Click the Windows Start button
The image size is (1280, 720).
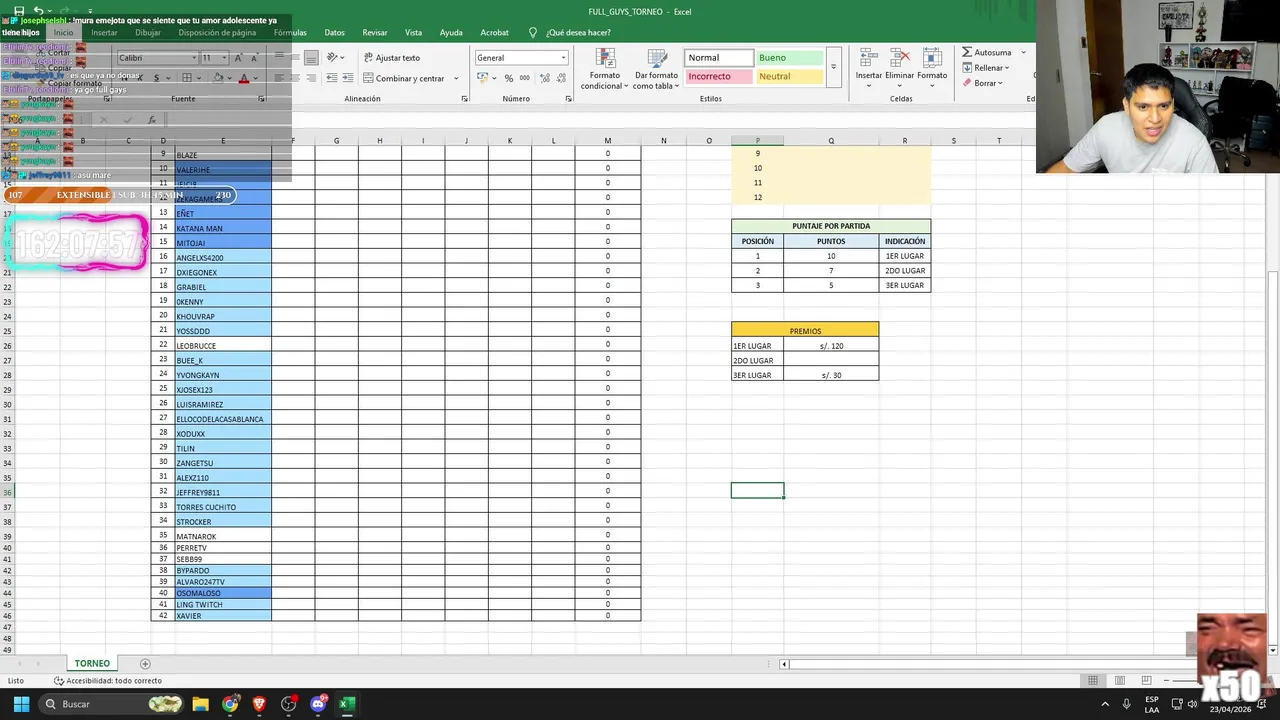point(21,704)
